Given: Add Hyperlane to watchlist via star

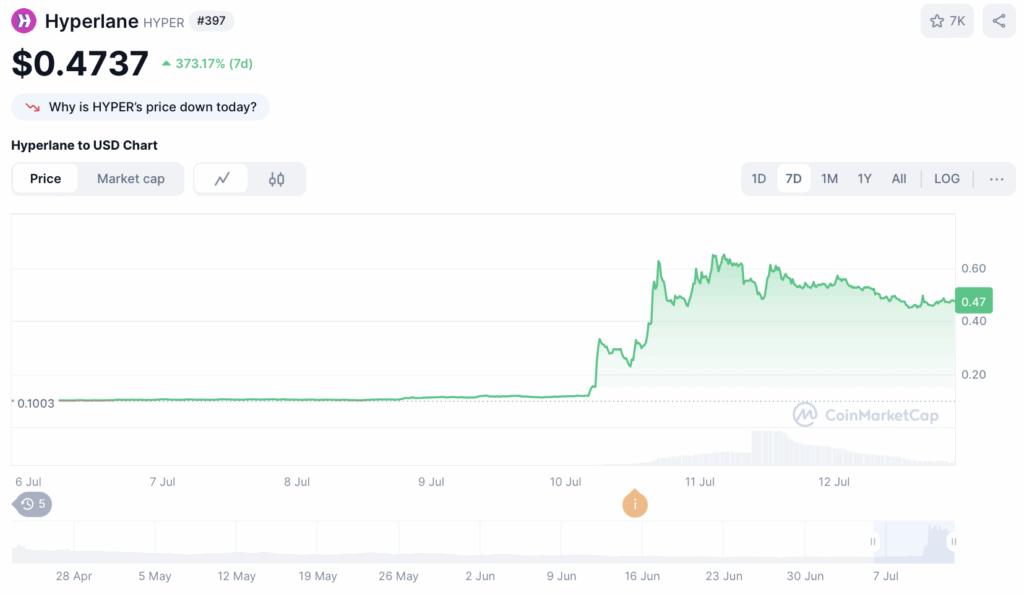Looking at the screenshot, I should [x=946, y=21].
